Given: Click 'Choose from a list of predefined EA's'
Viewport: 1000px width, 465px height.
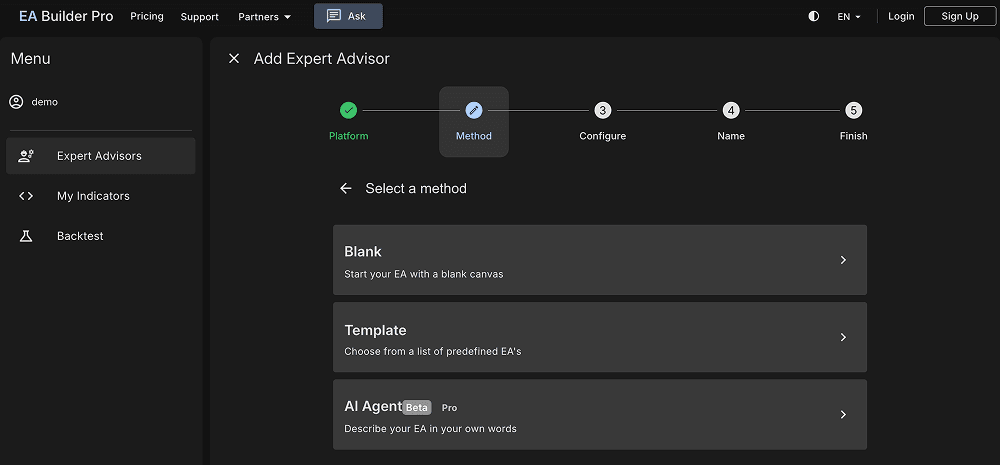Looking at the screenshot, I should (433, 351).
